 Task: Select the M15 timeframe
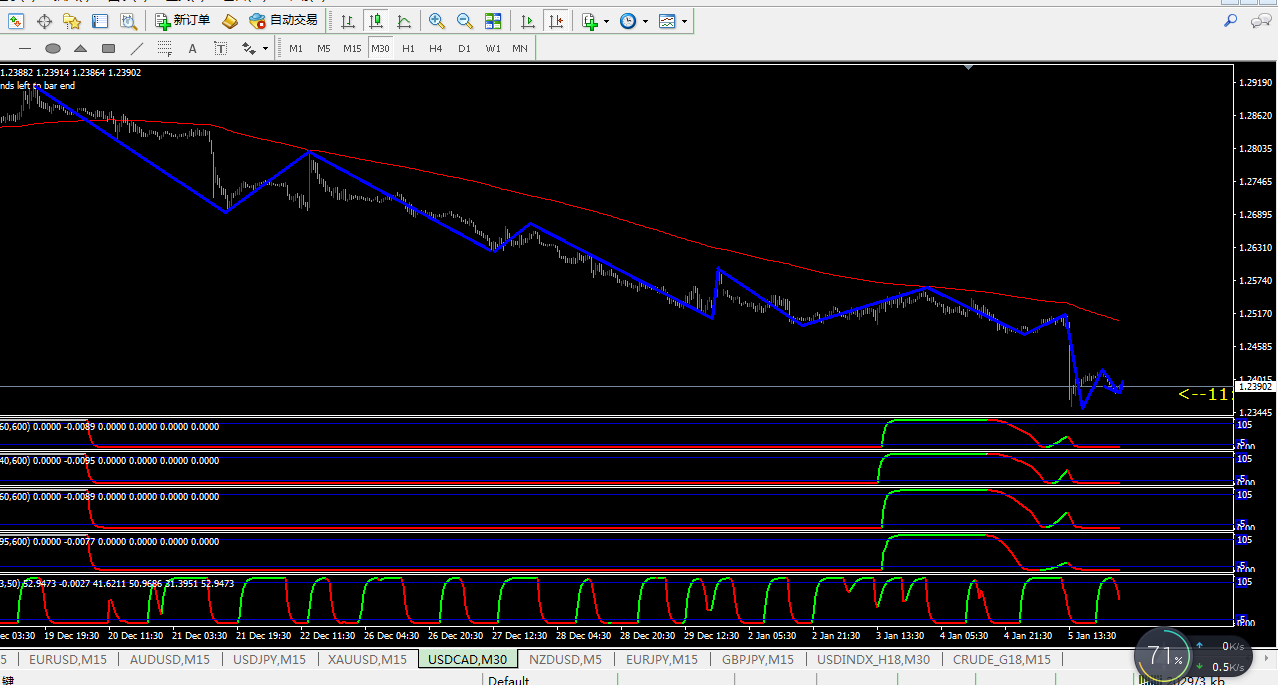click(x=352, y=48)
